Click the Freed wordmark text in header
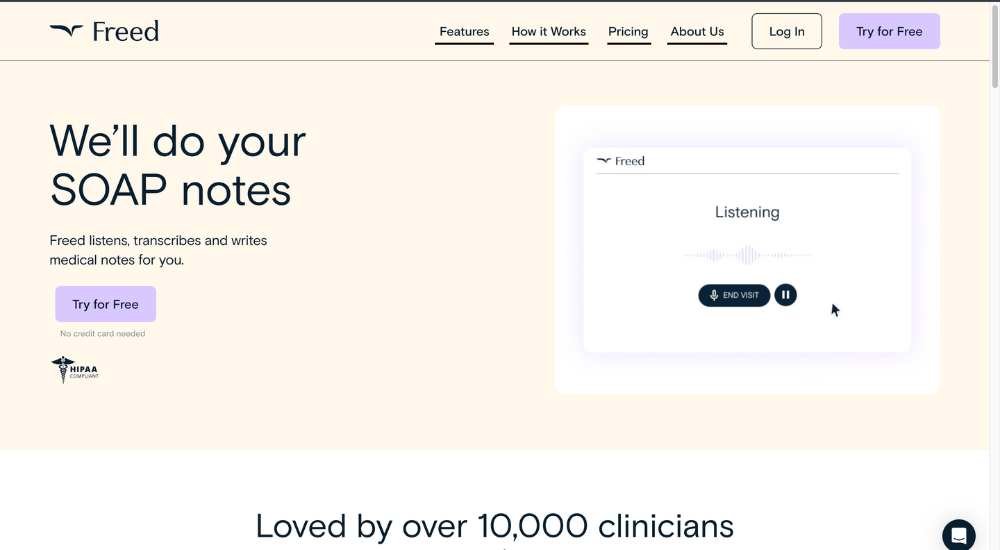 pyautogui.click(x=126, y=31)
